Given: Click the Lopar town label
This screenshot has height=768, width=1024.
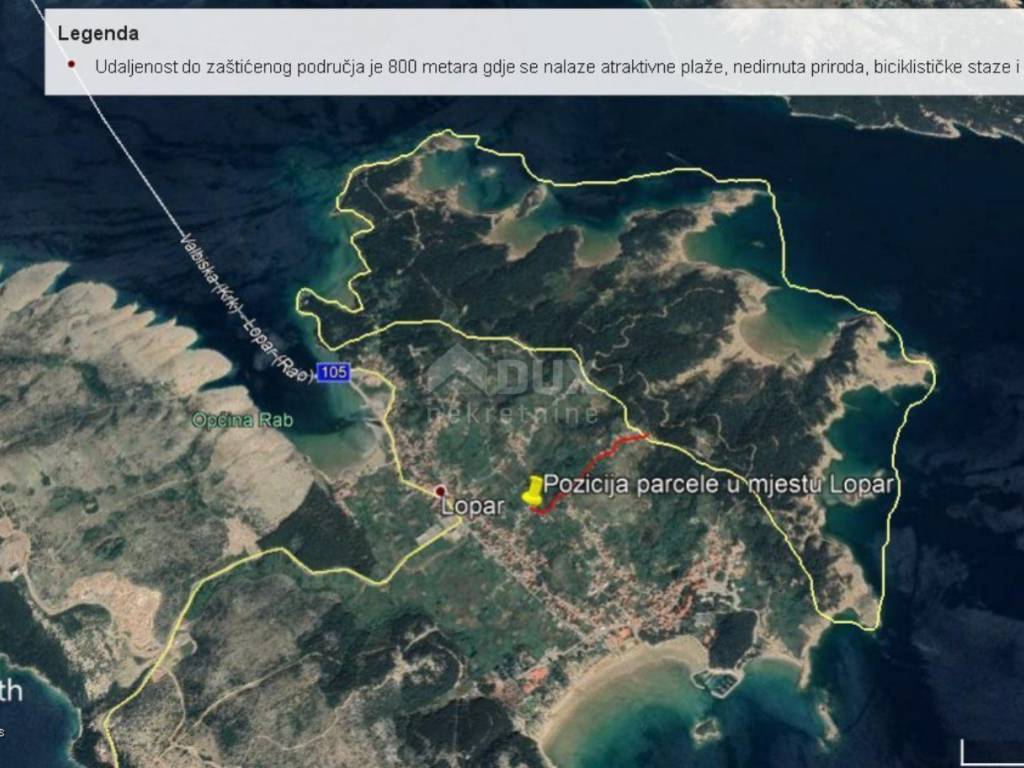Looking at the screenshot, I should point(472,507).
